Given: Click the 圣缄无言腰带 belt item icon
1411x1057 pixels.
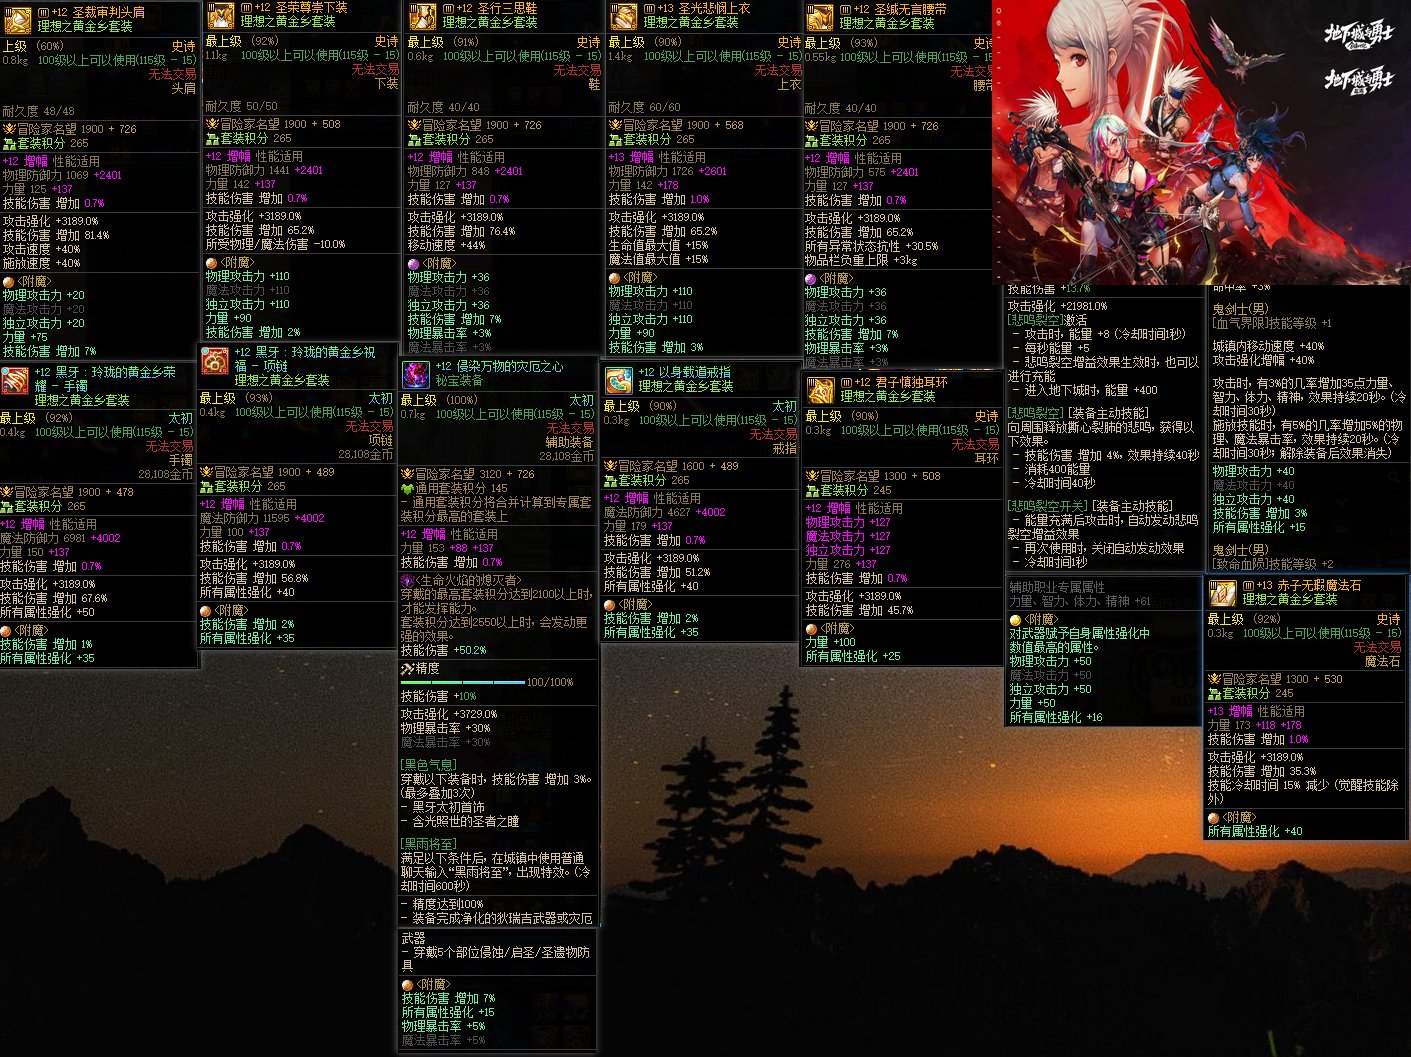Looking at the screenshot, I should pyautogui.click(x=820, y=17).
